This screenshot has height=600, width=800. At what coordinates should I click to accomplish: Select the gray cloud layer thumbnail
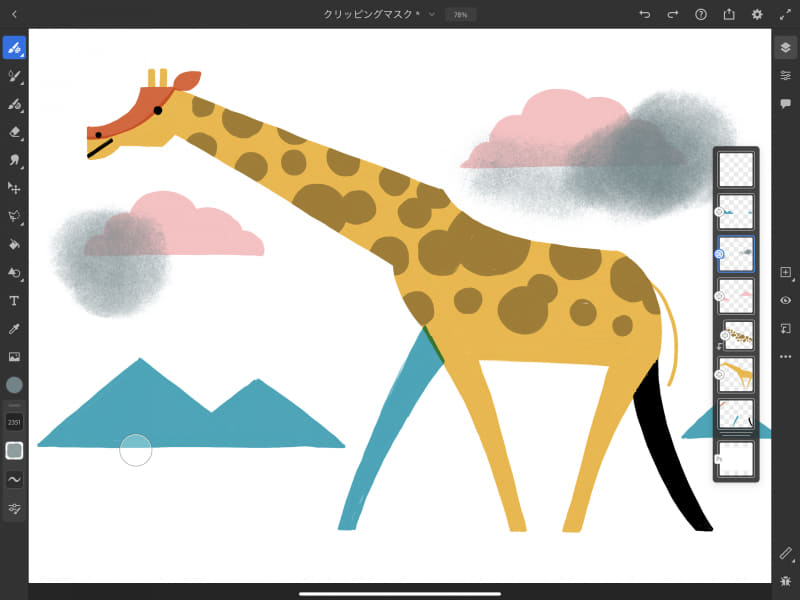[x=736, y=254]
